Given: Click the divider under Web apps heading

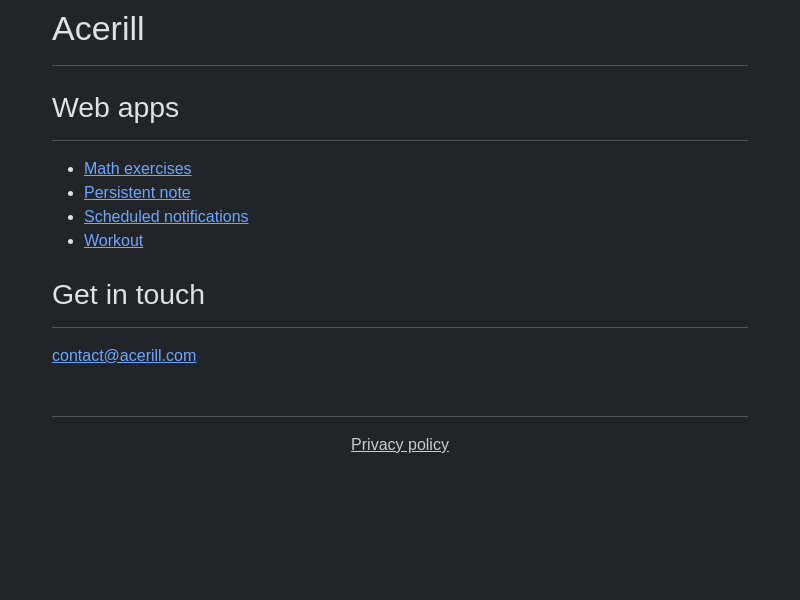Looking at the screenshot, I should coord(400,141).
